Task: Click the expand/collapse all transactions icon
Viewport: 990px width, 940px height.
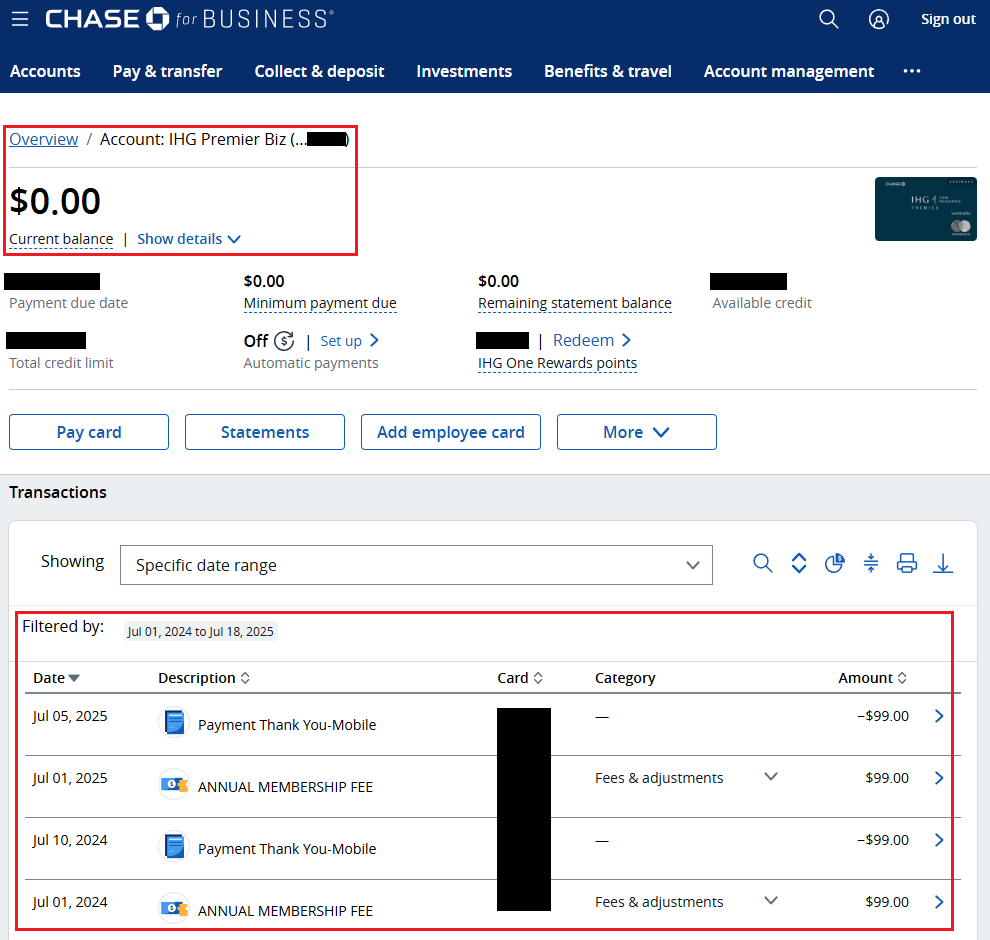Action: tap(799, 563)
